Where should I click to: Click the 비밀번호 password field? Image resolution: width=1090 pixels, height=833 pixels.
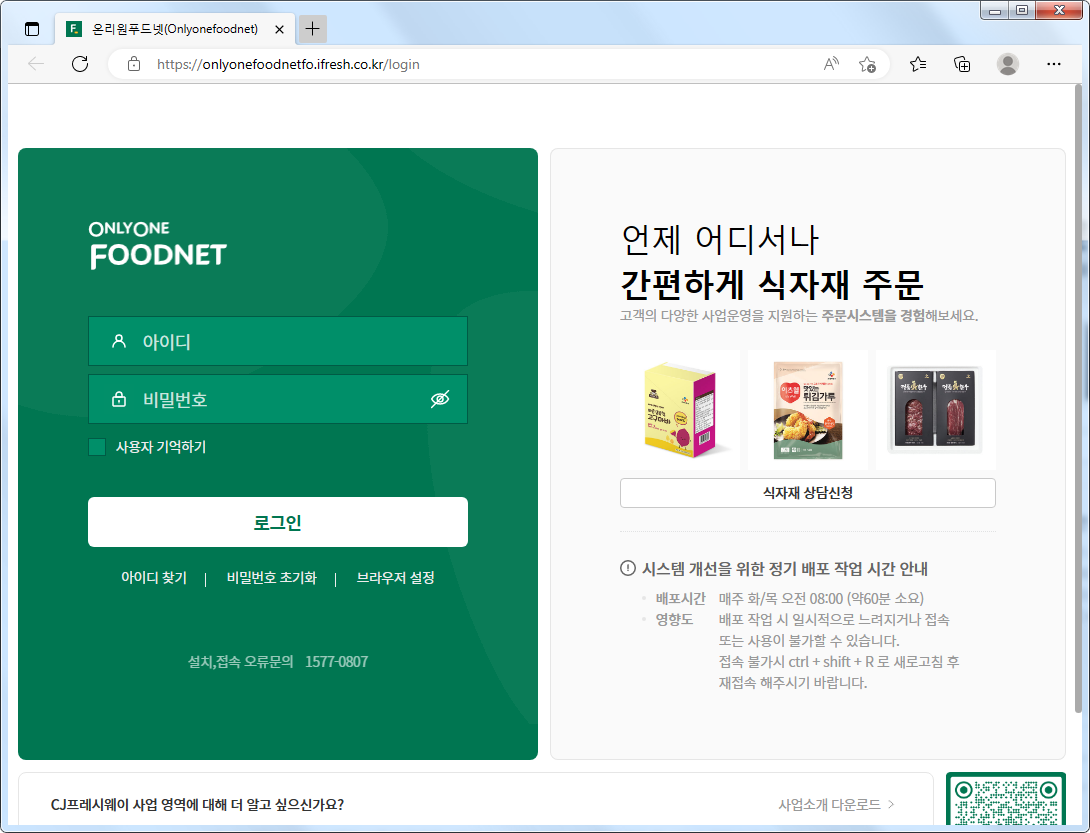coord(278,399)
